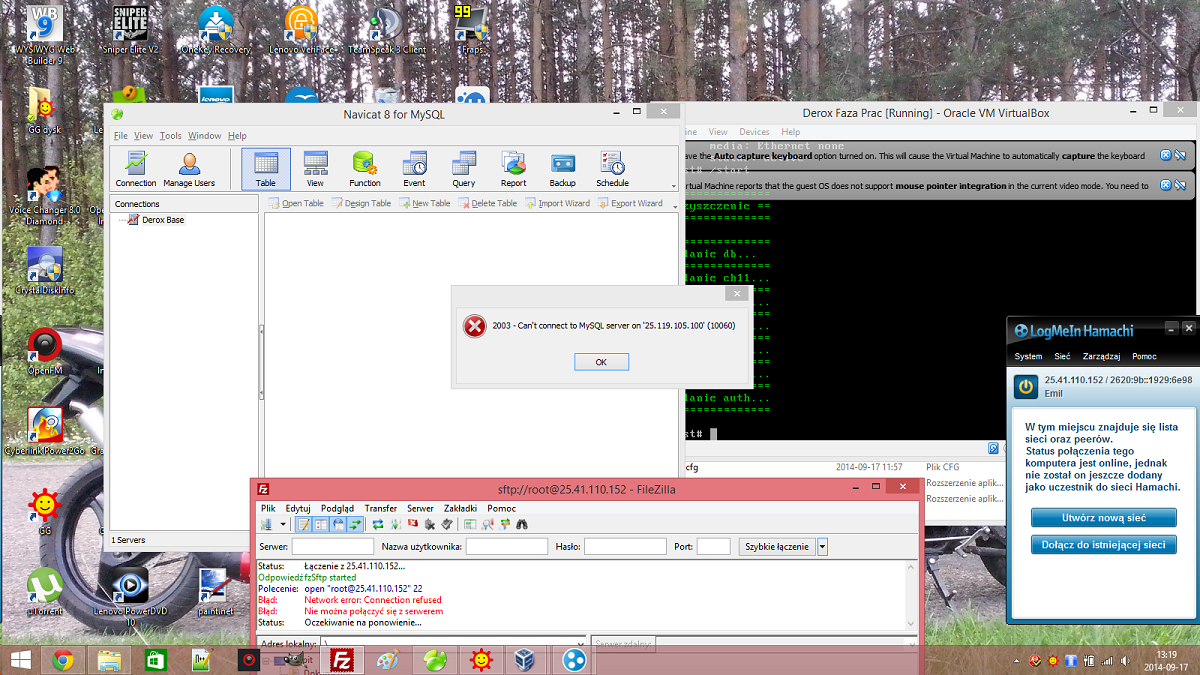
Task: Select the Table icon in Navicat toolbar
Action: pyautogui.click(x=266, y=169)
